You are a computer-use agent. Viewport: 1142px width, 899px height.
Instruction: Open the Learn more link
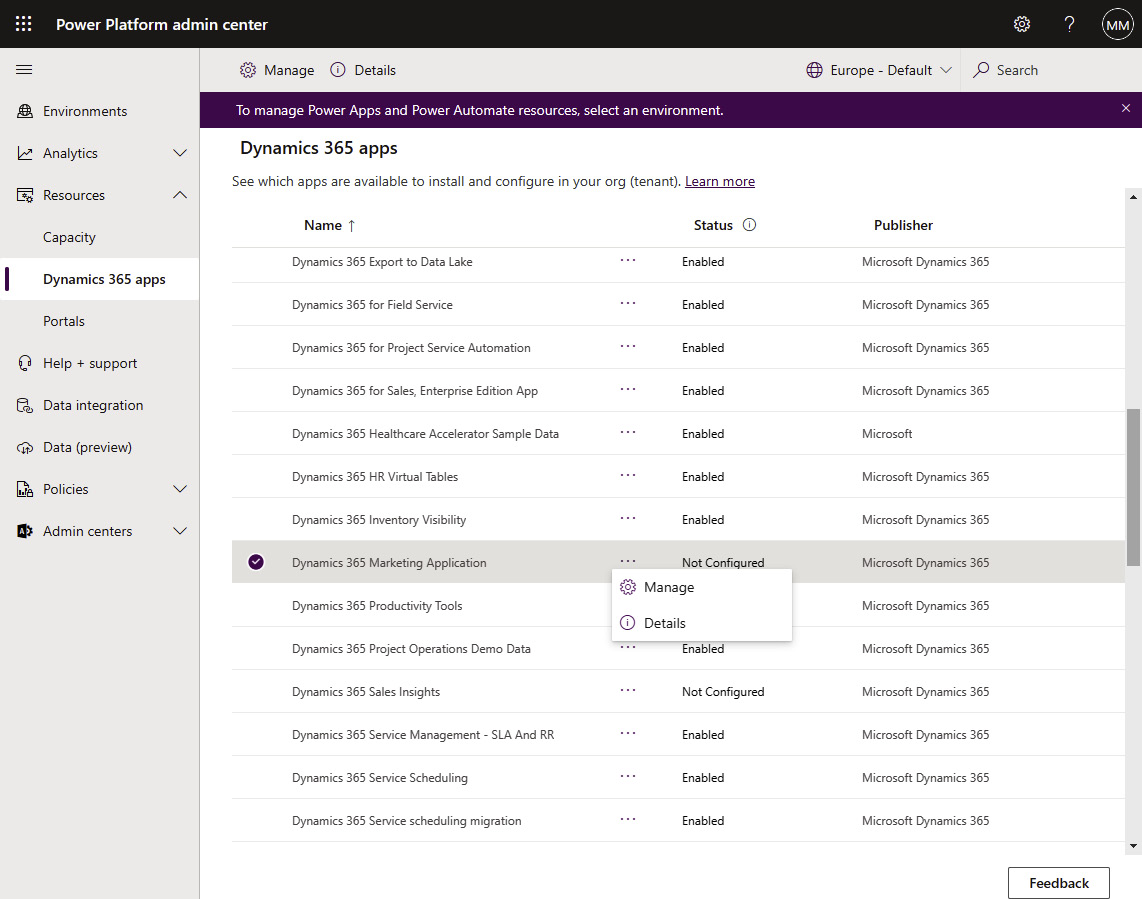click(x=720, y=181)
